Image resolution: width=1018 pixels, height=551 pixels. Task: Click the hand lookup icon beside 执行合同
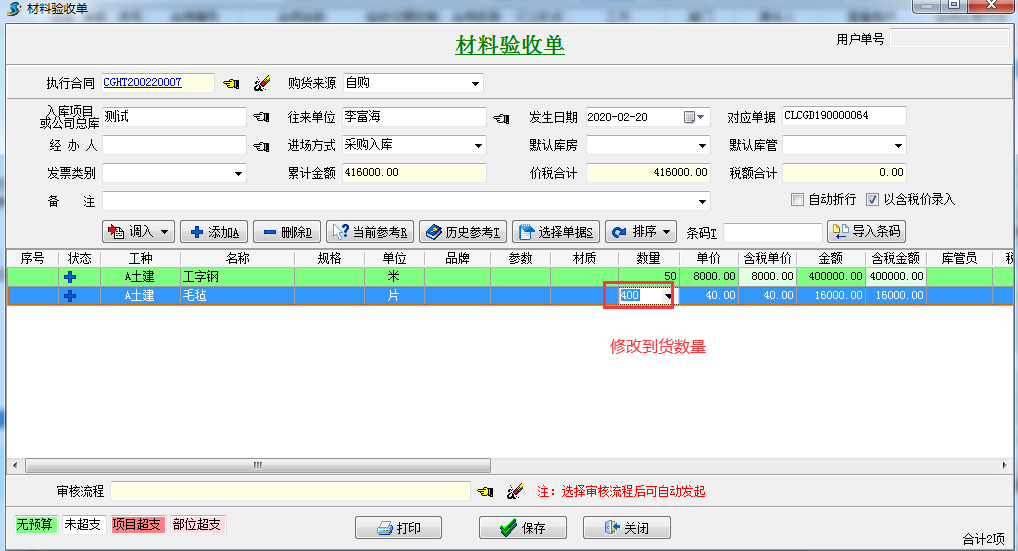(232, 83)
